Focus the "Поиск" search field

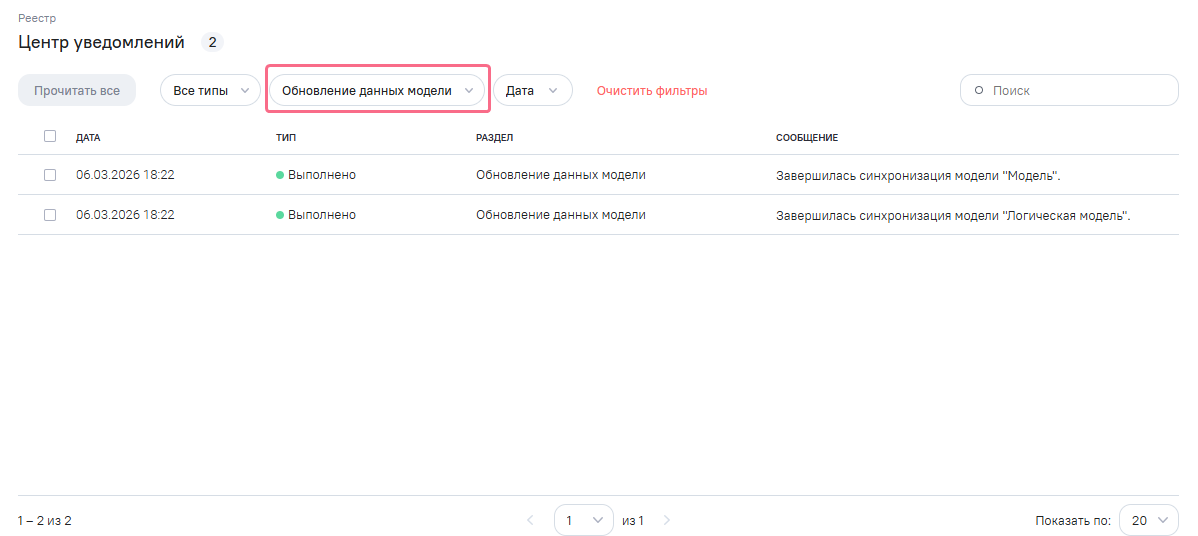click(x=1069, y=90)
